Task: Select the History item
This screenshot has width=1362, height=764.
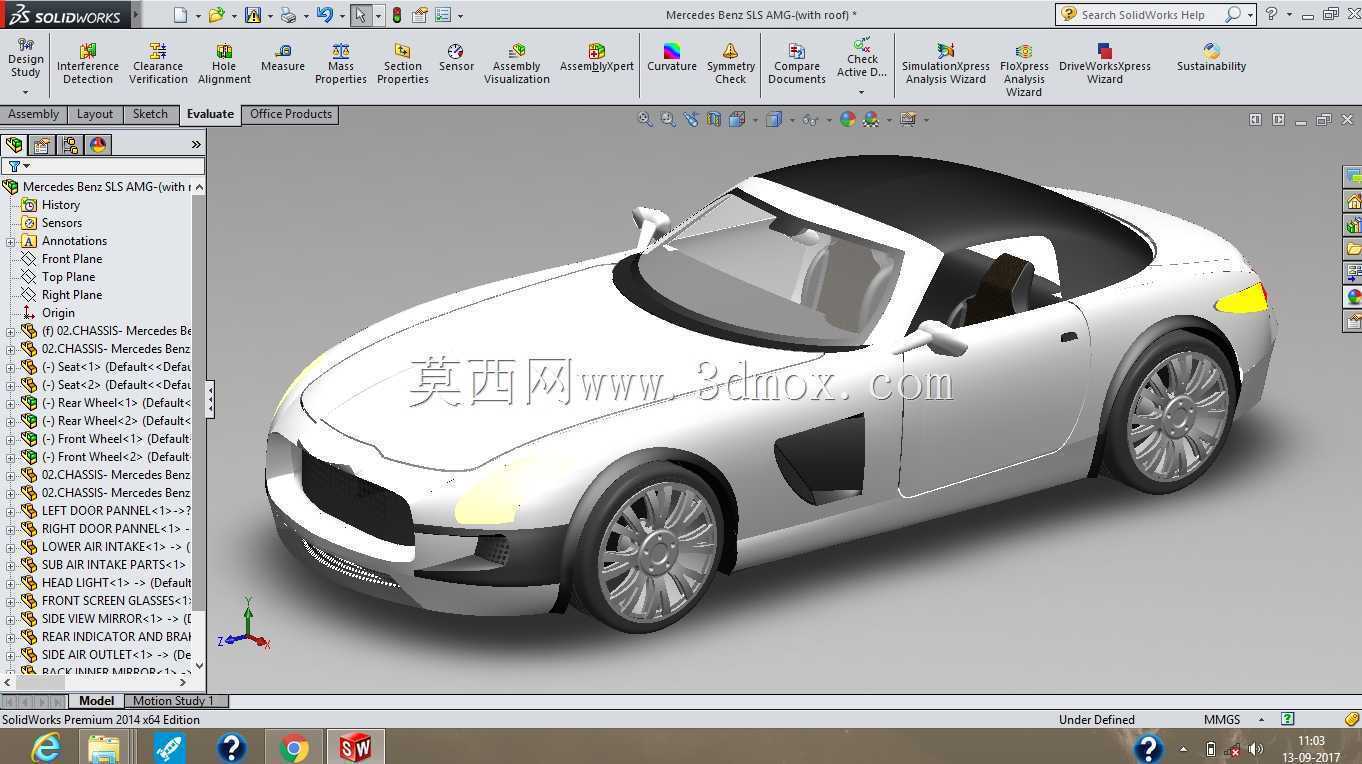Action: tap(60, 205)
